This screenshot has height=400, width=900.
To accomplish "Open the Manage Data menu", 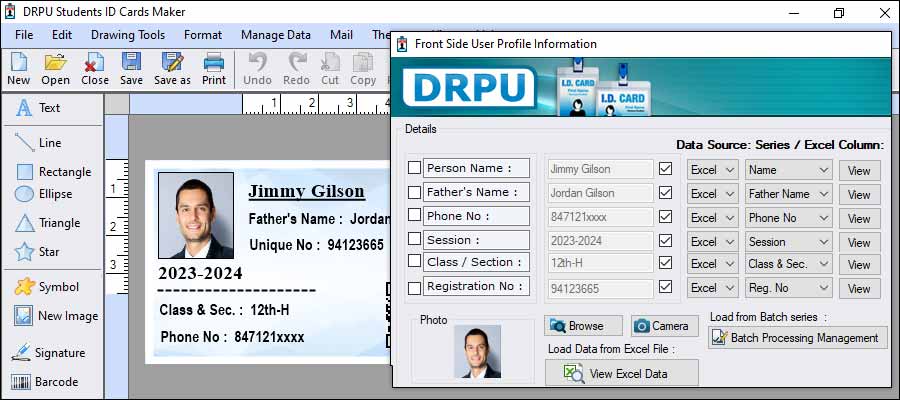I will (276, 35).
